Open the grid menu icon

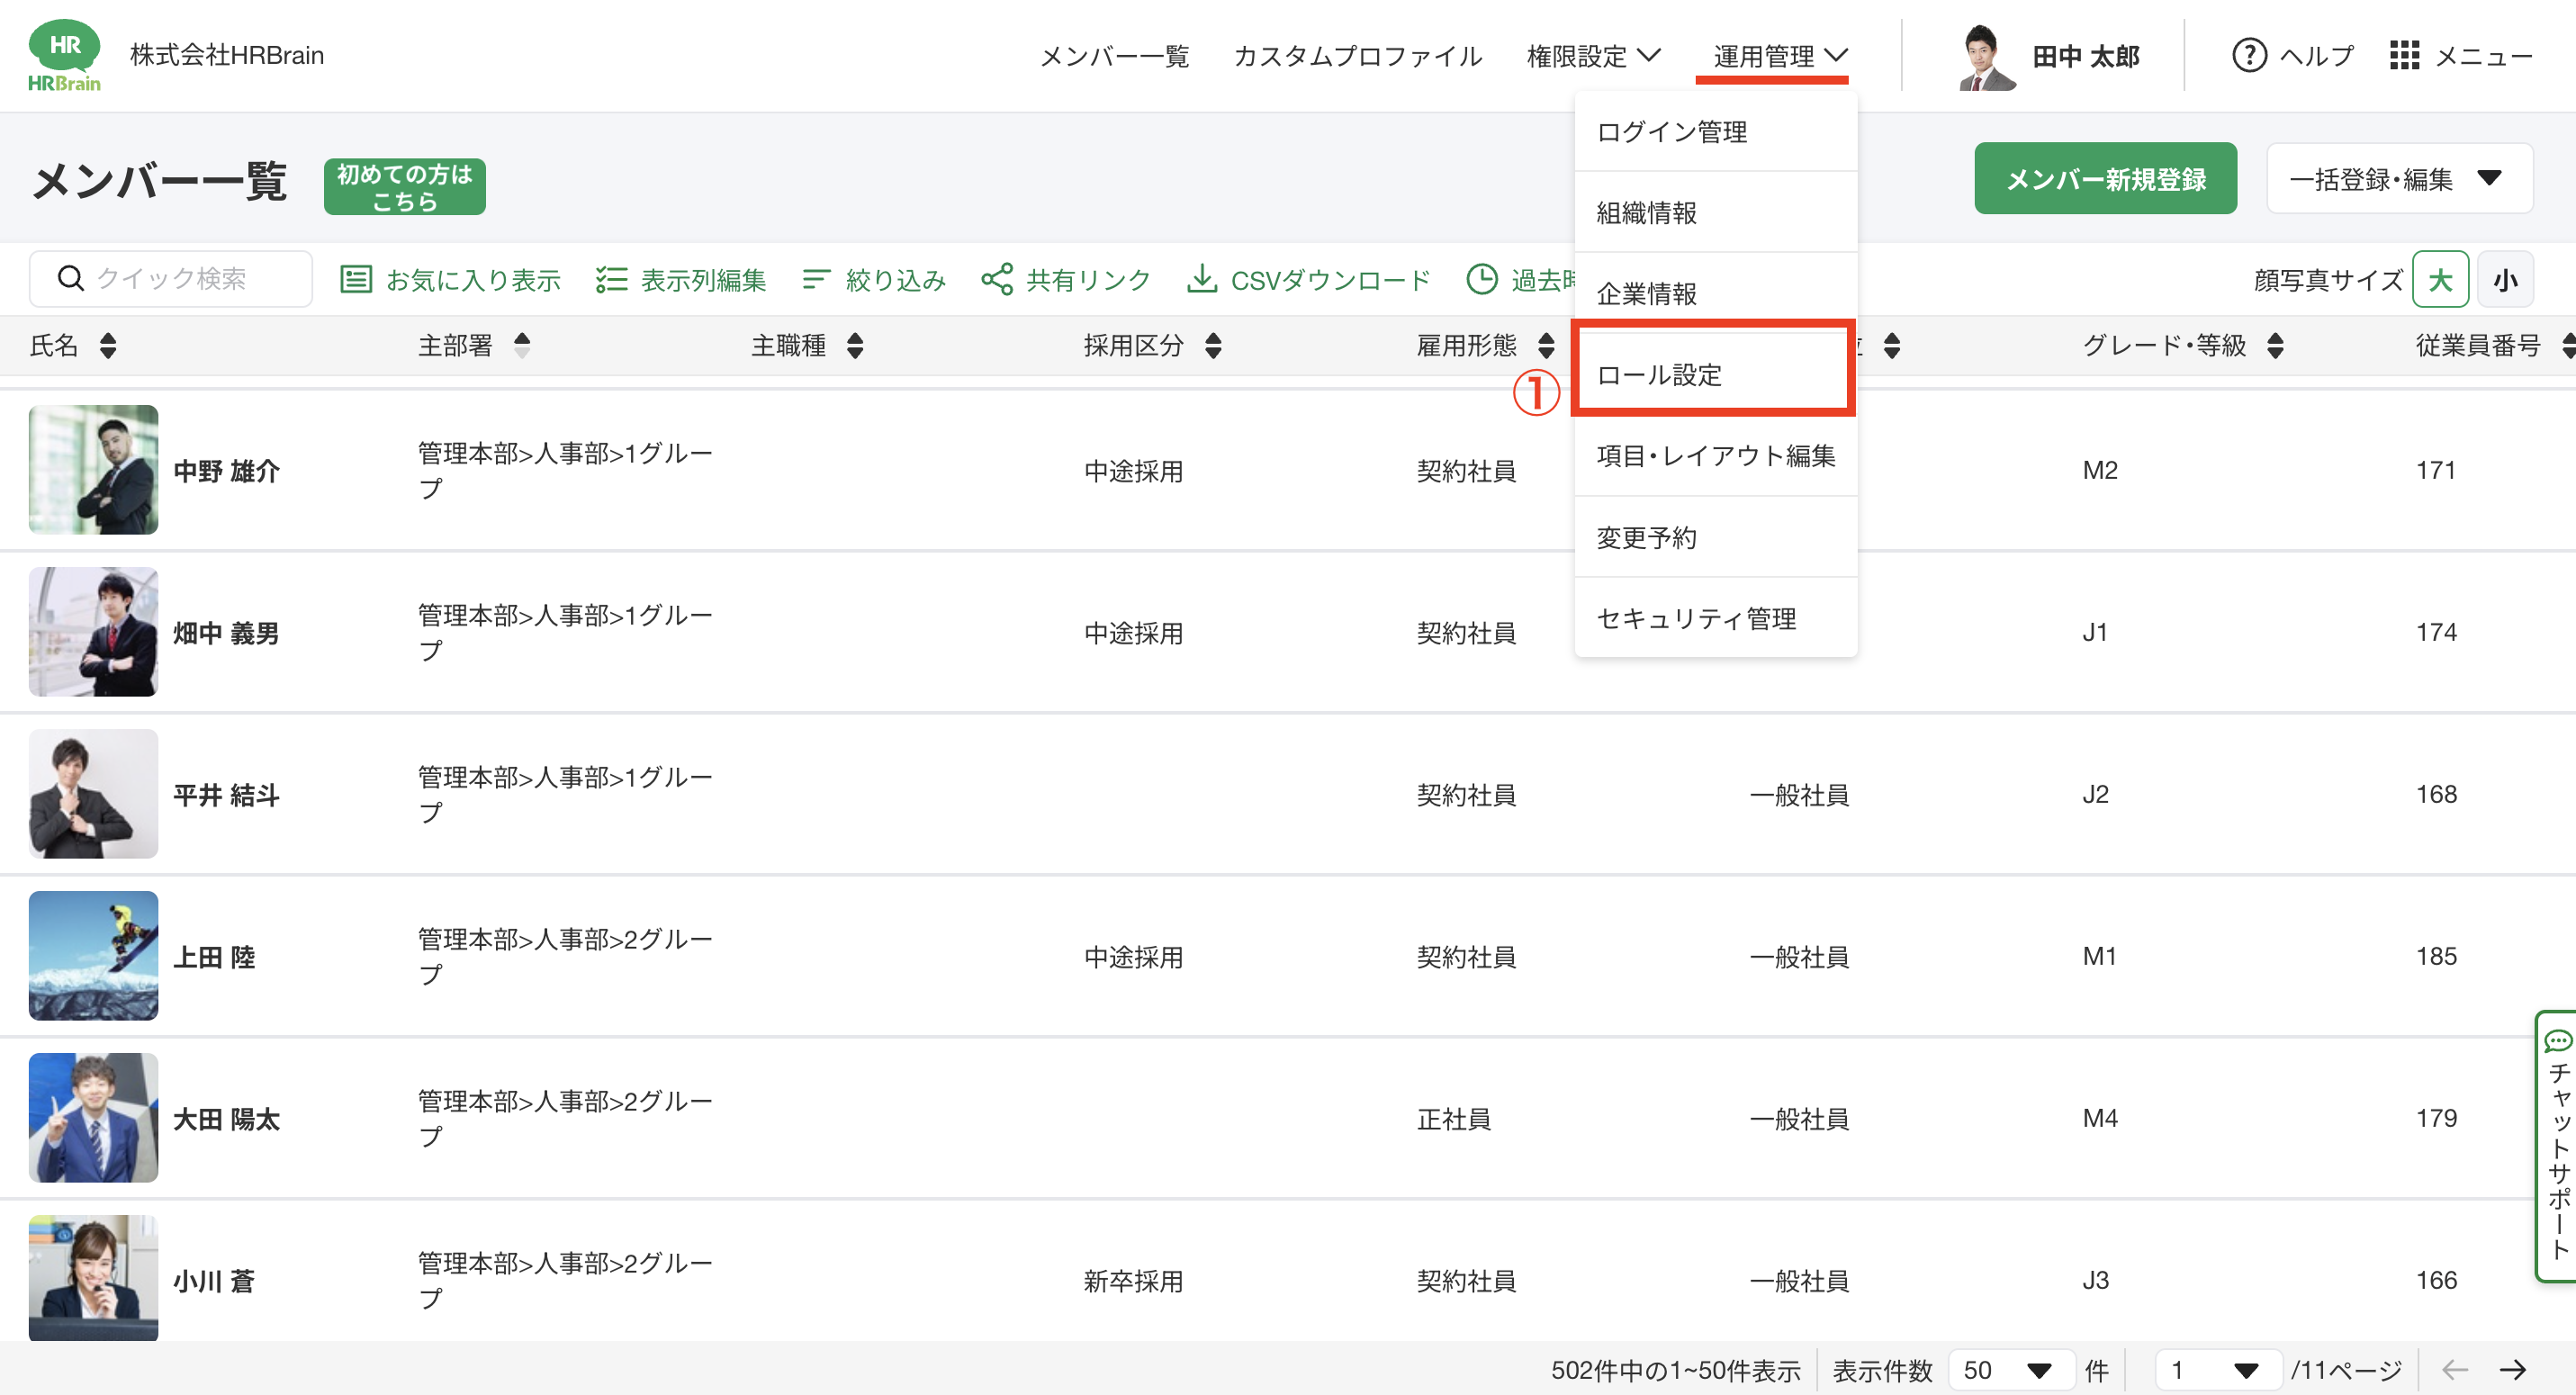click(2404, 56)
